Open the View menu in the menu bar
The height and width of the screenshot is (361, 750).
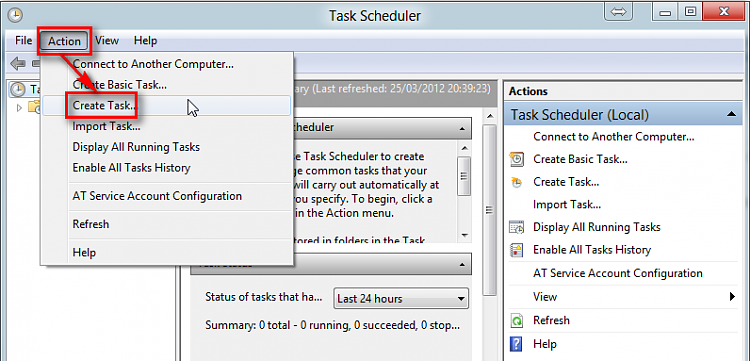pyautogui.click(x=107, y=41)
